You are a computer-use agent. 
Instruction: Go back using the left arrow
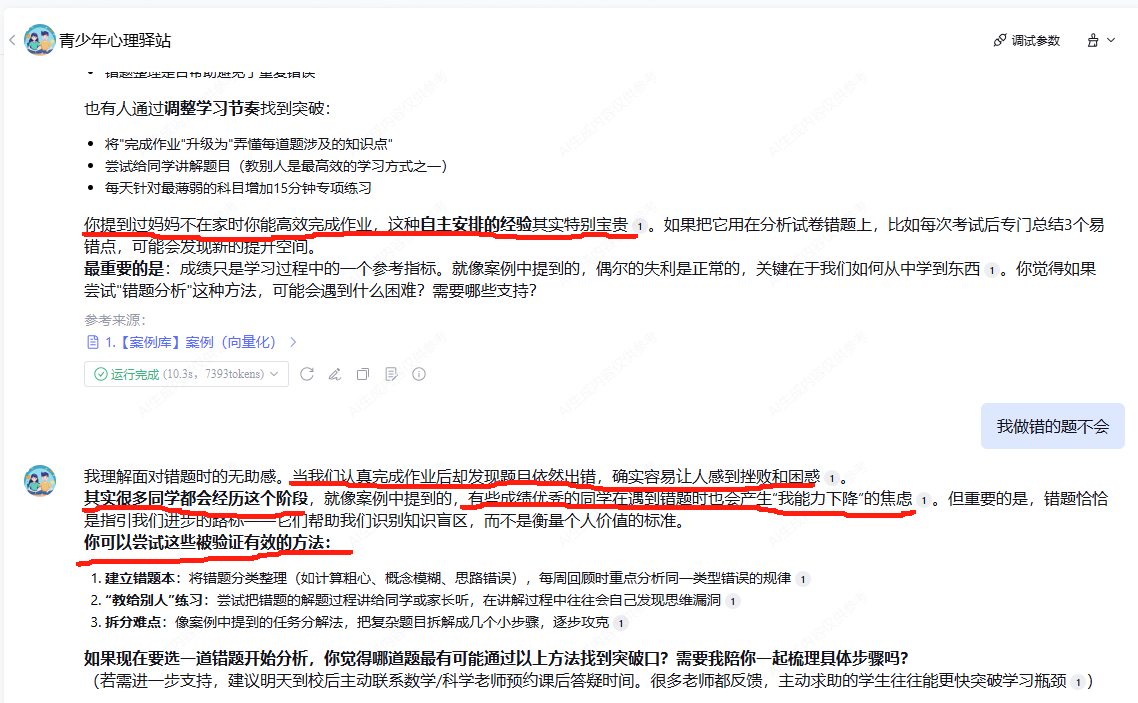[12, 40]
